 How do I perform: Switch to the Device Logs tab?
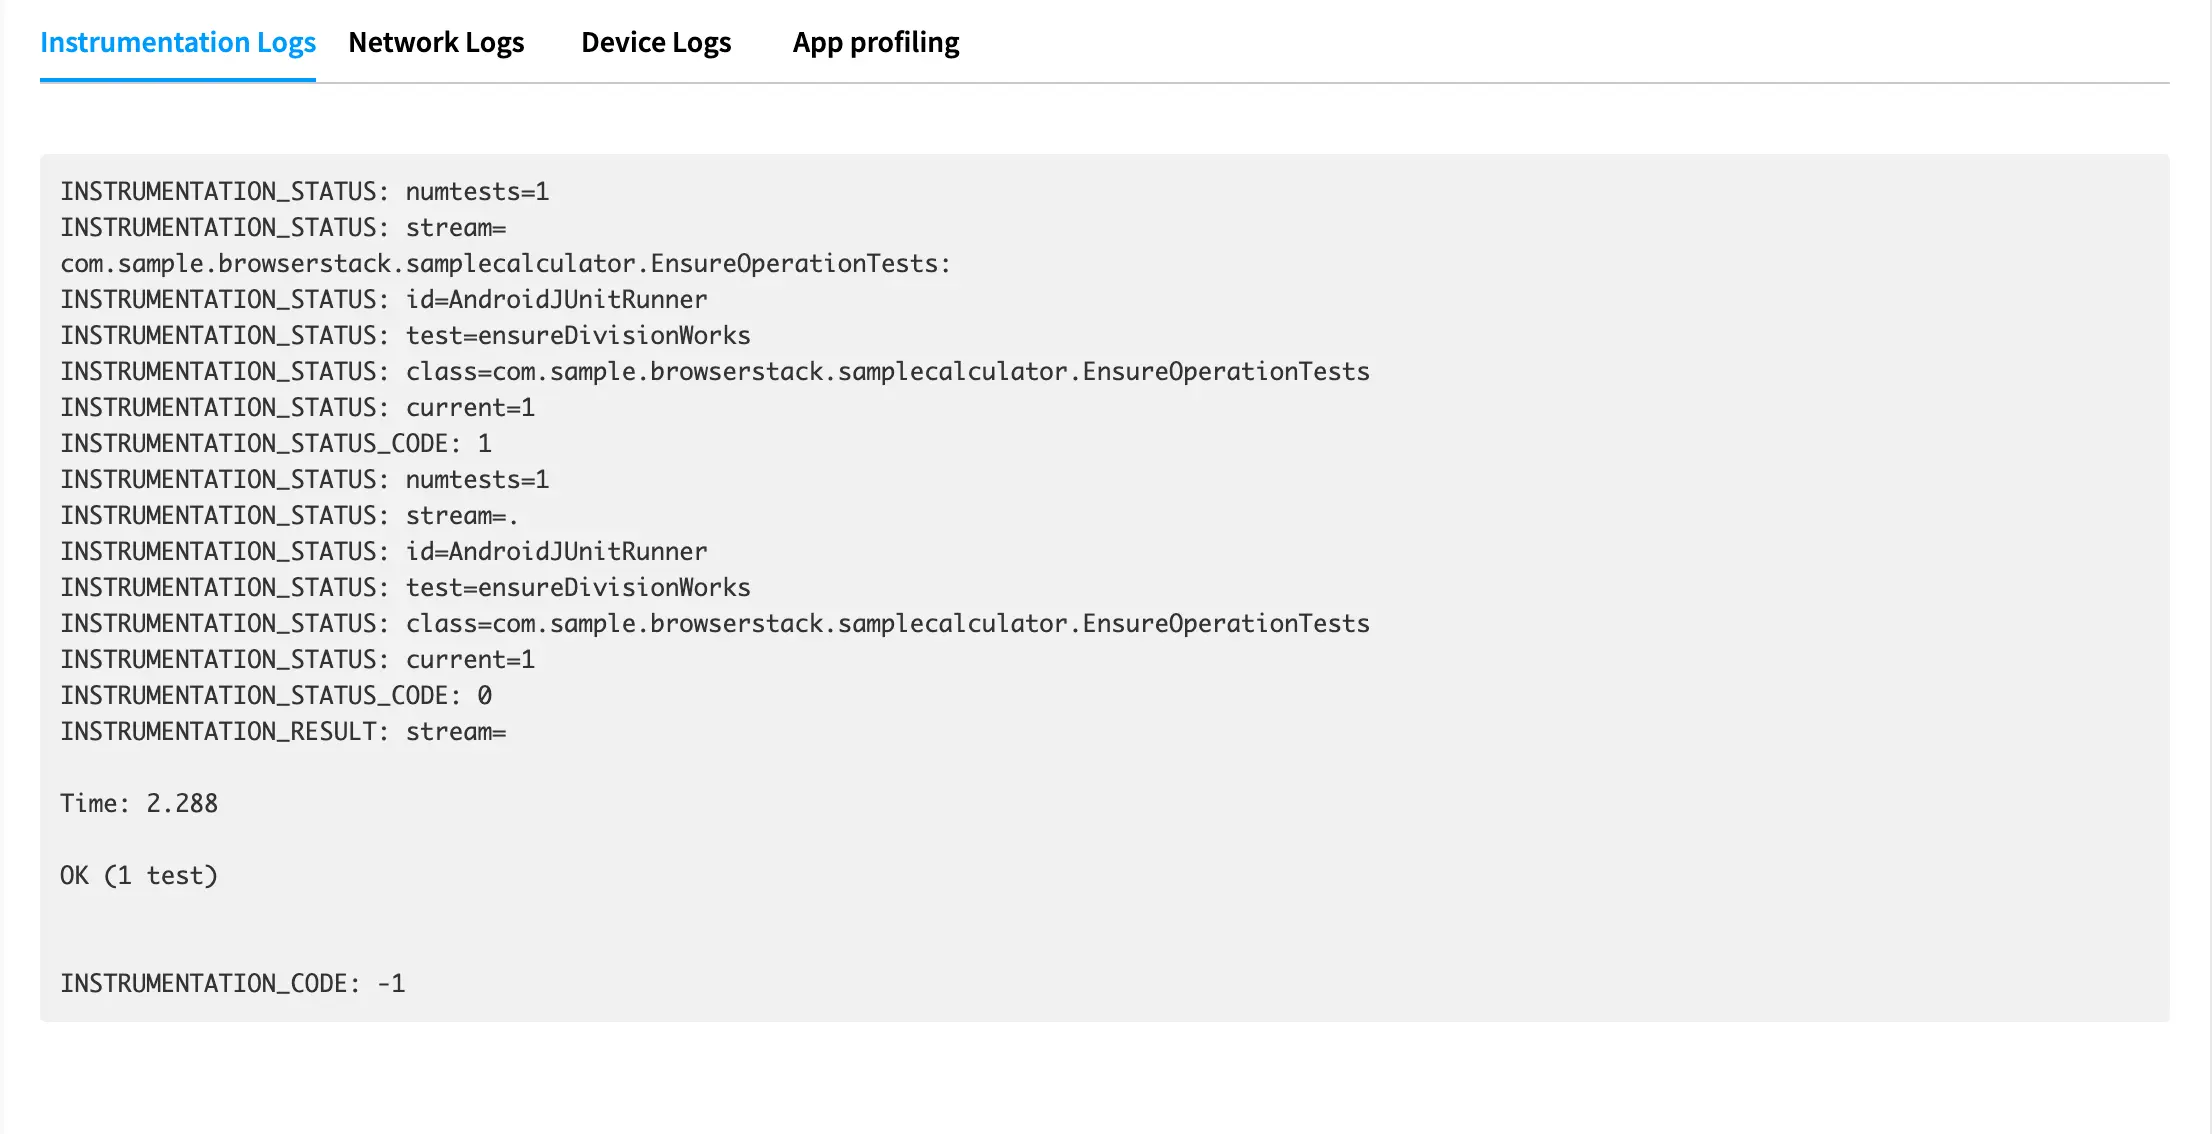pyautogui.click(x=656, y=43)
